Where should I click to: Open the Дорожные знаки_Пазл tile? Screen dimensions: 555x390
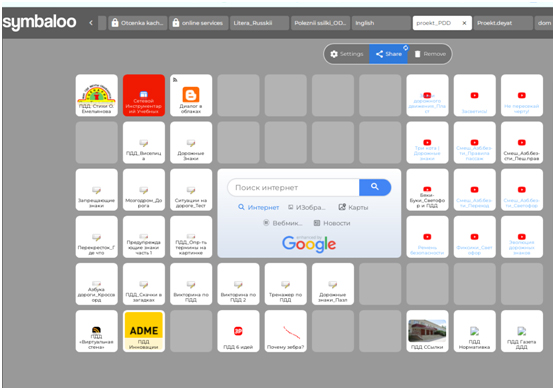[x=333, y=284]
